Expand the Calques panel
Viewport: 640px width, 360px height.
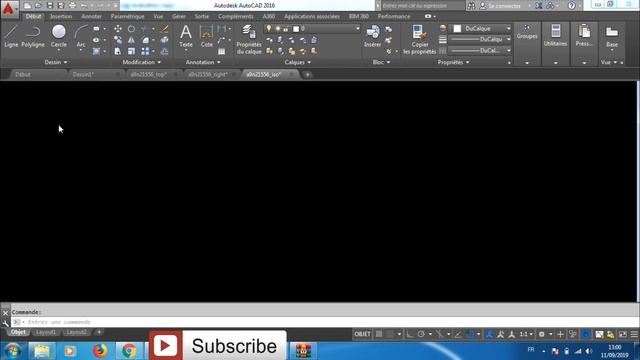[x=298, y=62]
